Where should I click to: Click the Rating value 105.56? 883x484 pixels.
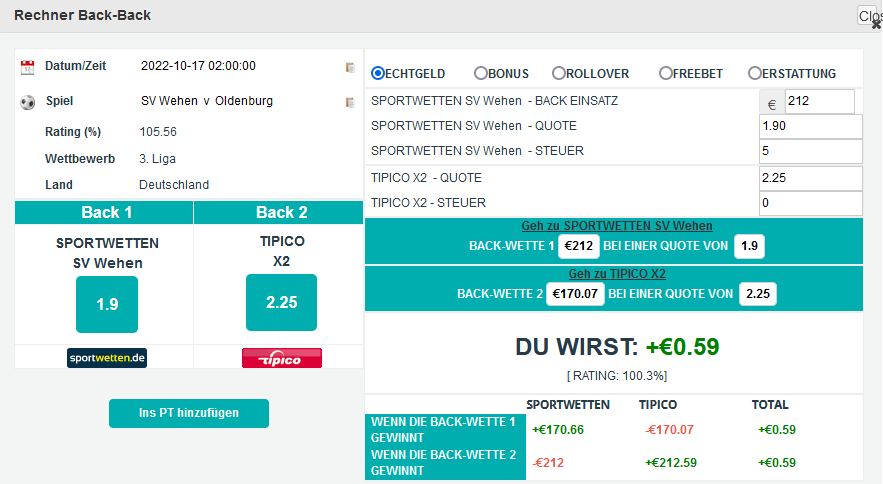[x=158, y=132]
